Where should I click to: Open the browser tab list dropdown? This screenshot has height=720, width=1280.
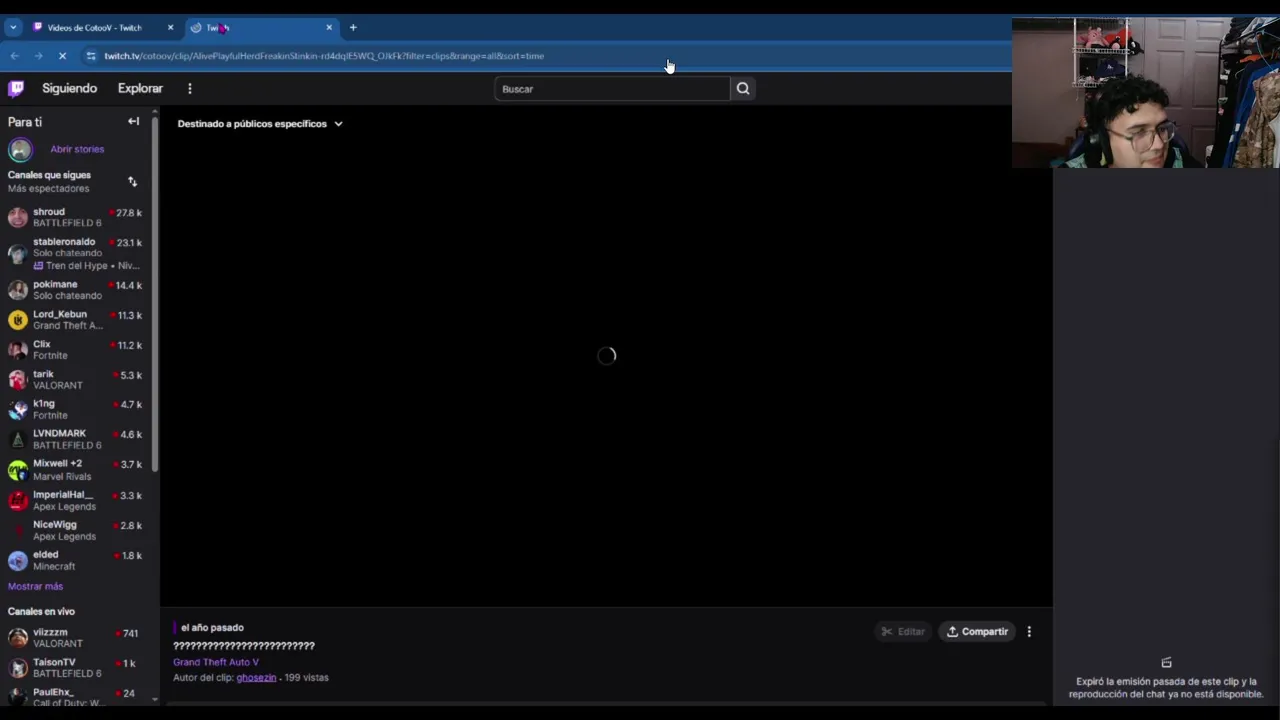coord(13,27)
